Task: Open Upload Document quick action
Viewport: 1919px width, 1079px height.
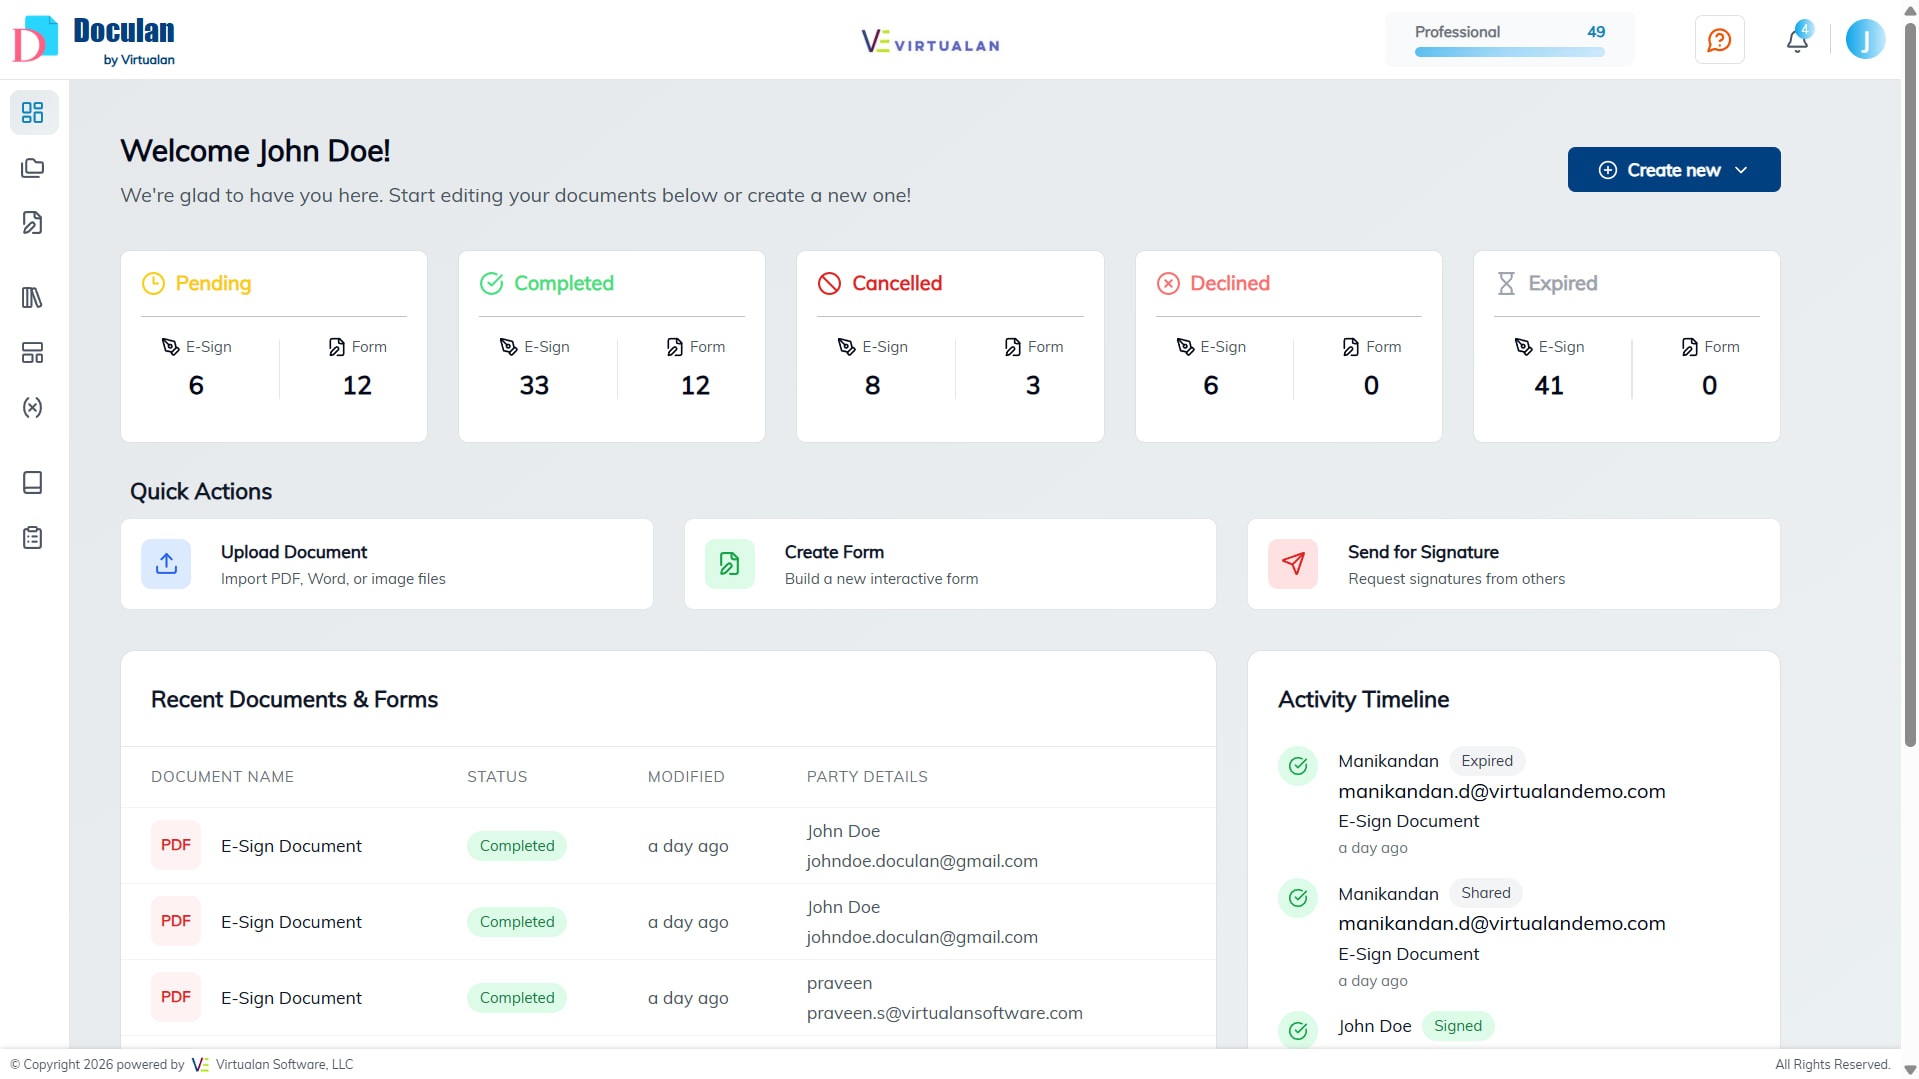Action: point(387,564)
